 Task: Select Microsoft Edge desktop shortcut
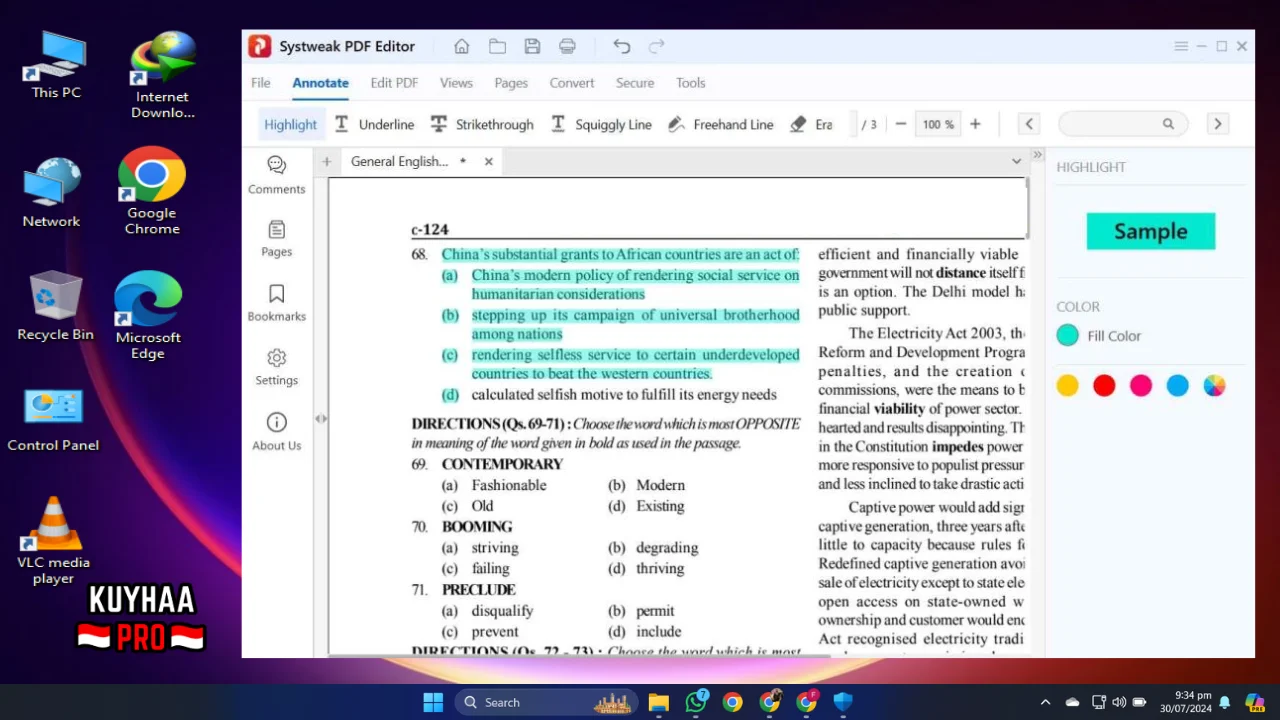(x=148, y=315)
